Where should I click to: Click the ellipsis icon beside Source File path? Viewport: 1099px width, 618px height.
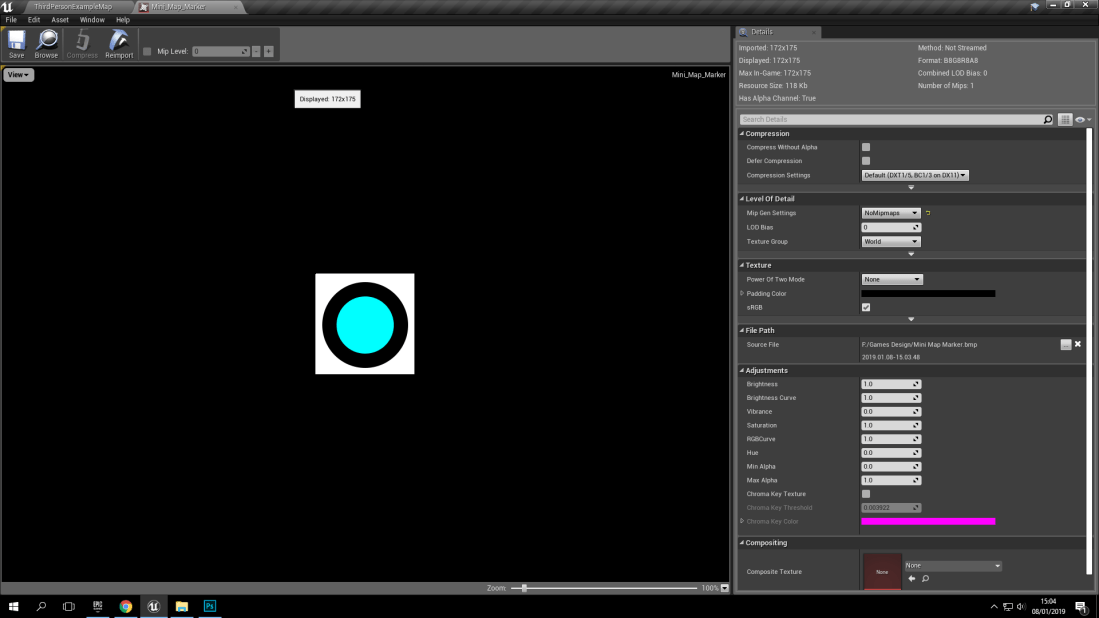pyautogui.click(x=1066, y=344)
